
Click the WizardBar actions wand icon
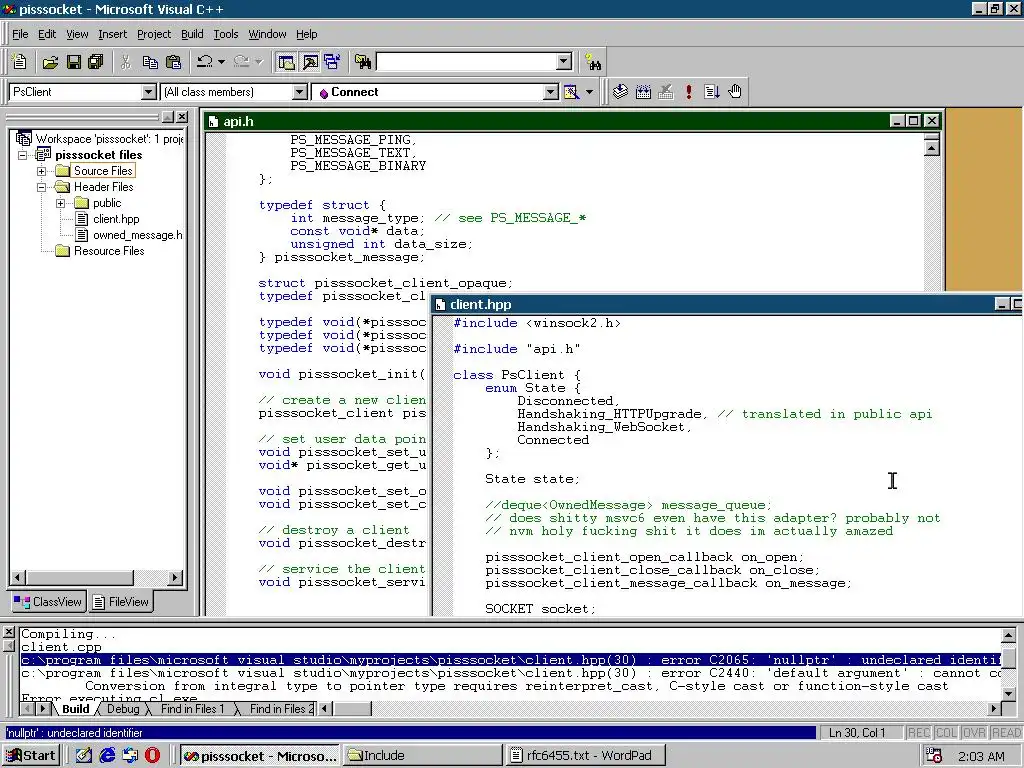[571, 92]
